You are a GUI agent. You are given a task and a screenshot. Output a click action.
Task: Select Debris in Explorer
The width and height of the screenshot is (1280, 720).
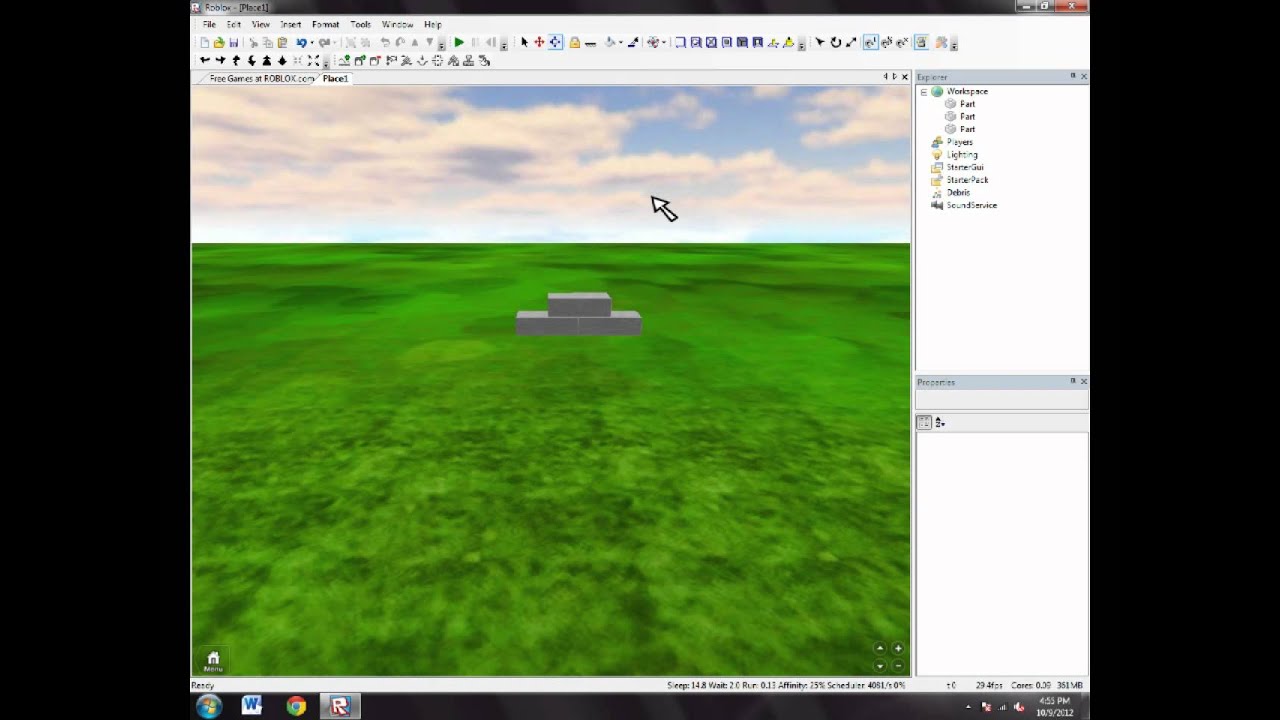coord(958,192)
